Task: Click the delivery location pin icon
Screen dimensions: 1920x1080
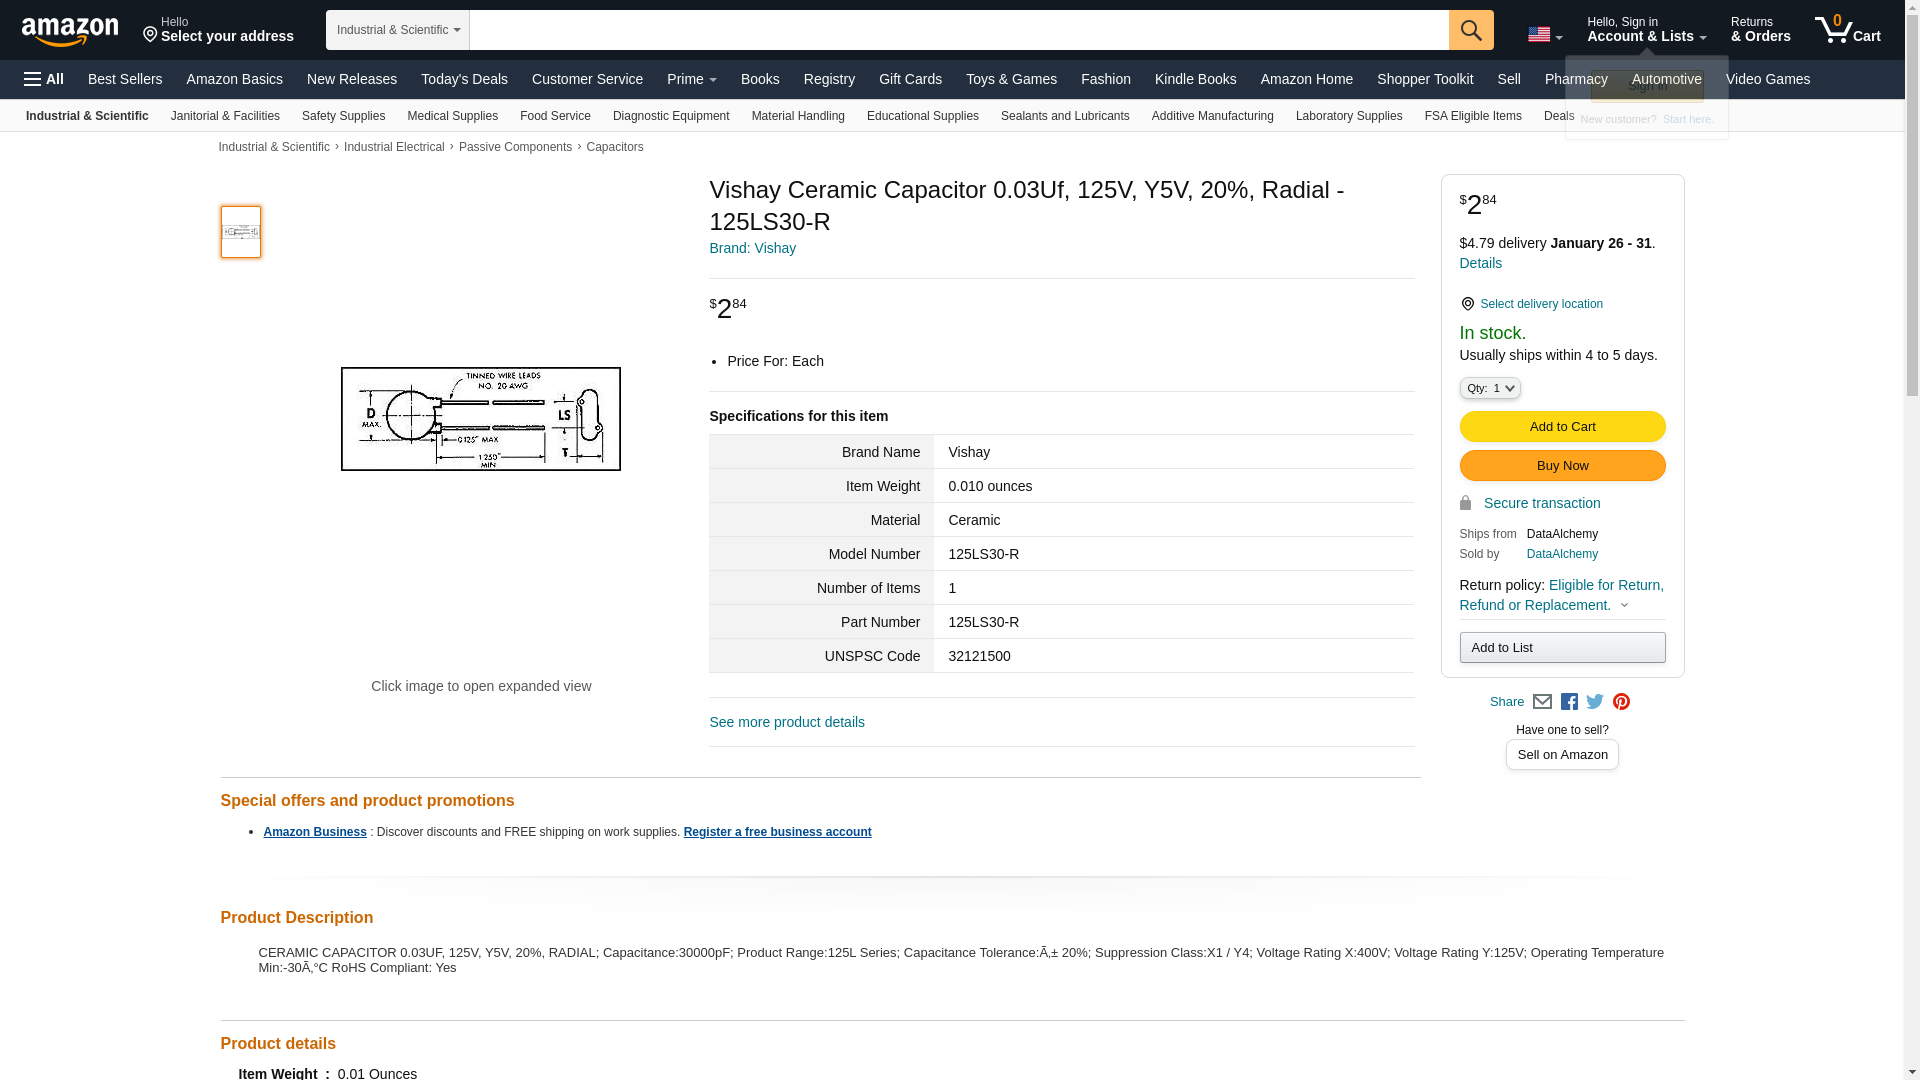Action: pos(1467,304)
